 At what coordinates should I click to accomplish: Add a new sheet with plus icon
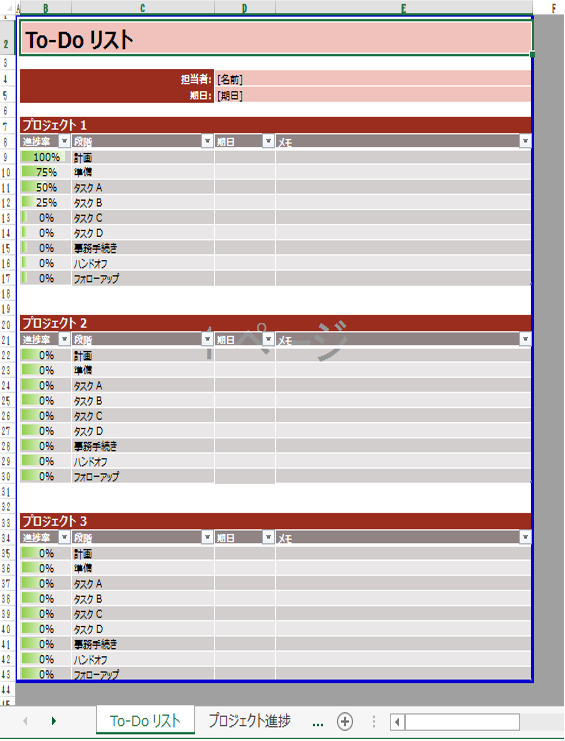(345, 721)
